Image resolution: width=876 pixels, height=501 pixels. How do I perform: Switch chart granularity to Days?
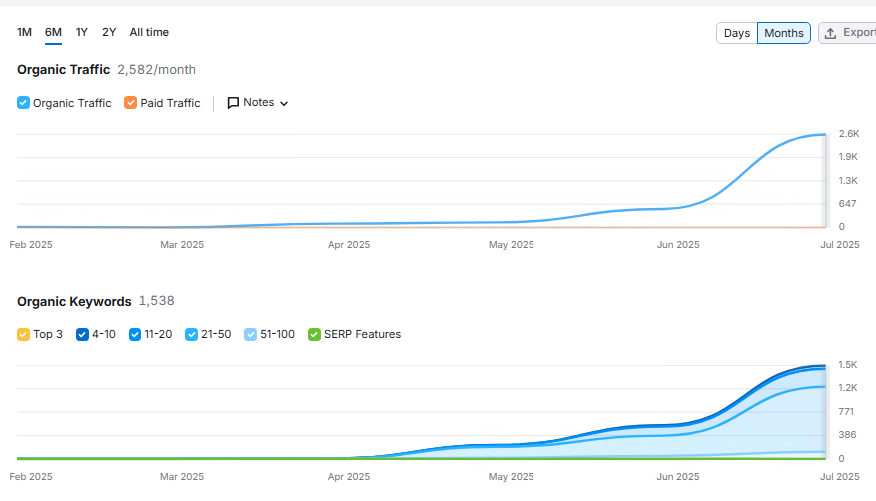(737, 33)
